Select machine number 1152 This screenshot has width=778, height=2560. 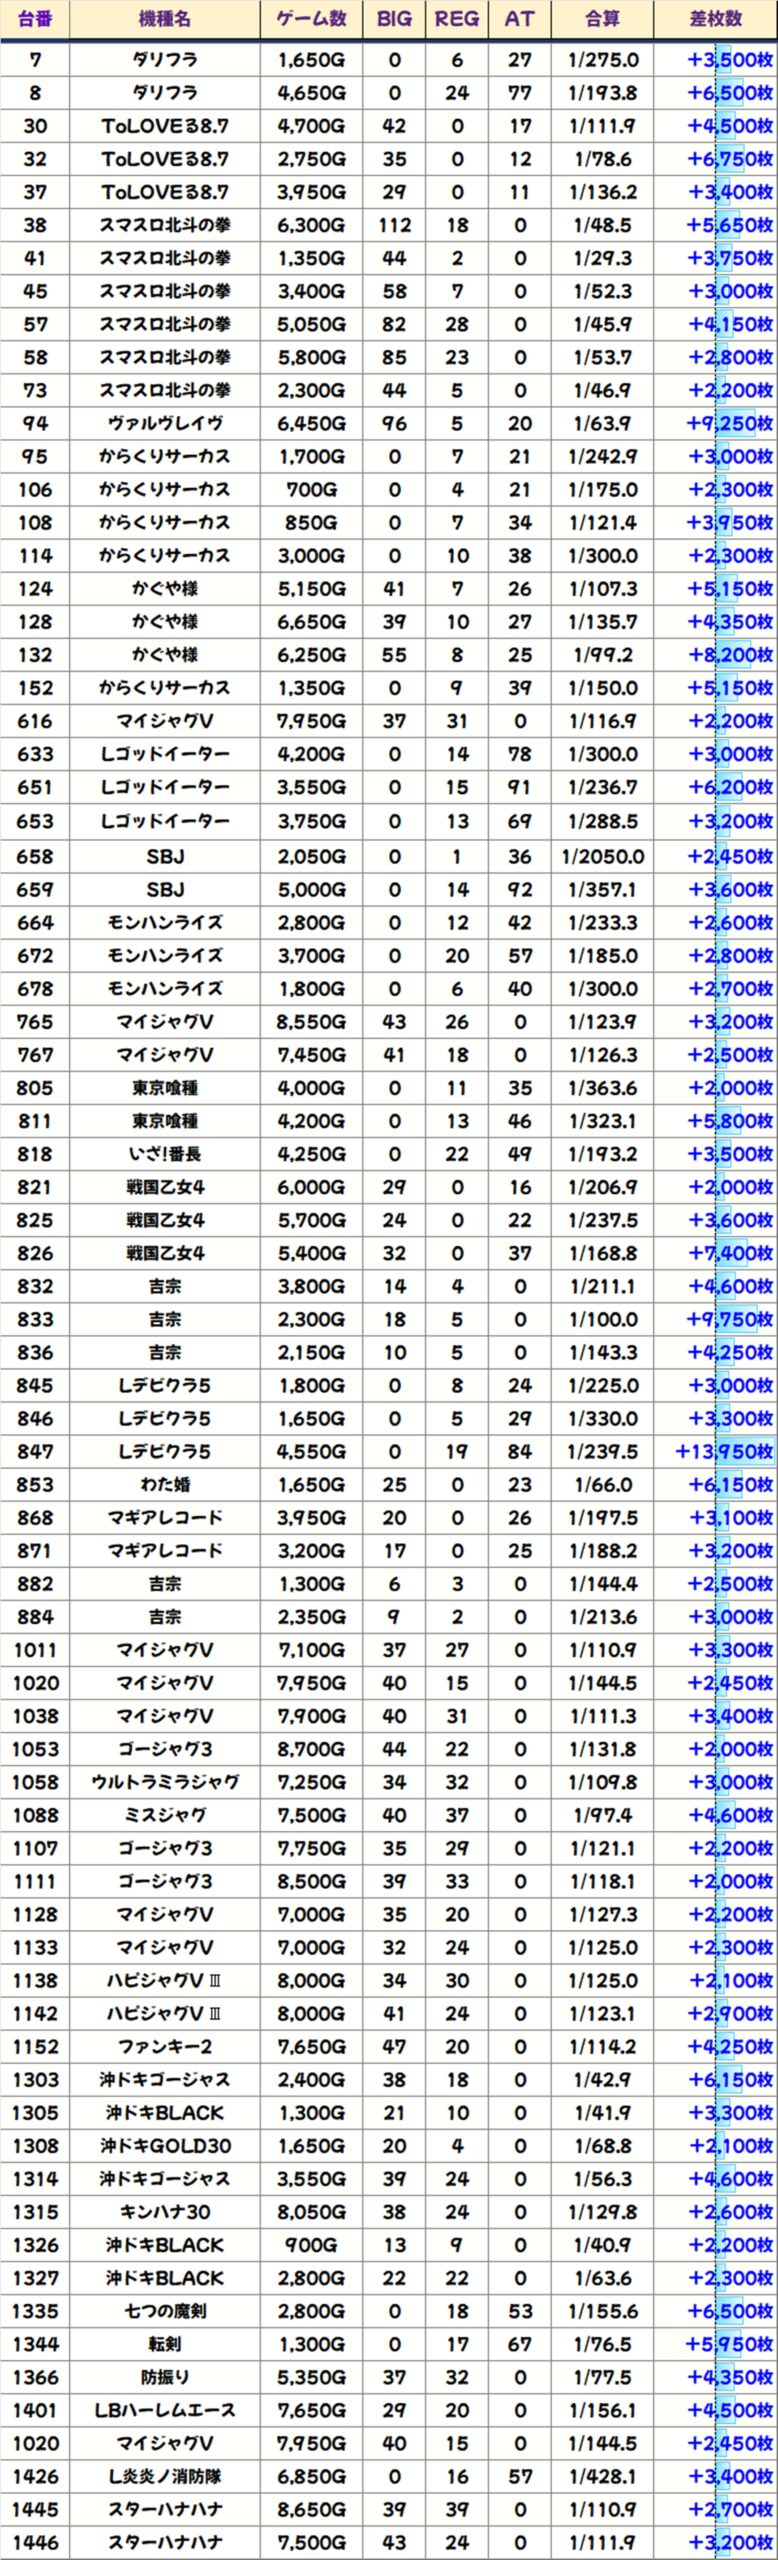pyautogui.click(x=35, y=2046)
